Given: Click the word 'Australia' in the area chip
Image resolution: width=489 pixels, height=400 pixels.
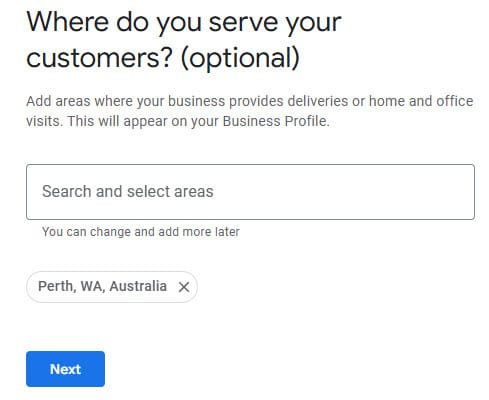Looking at the screenshot, I should [138, 286].
